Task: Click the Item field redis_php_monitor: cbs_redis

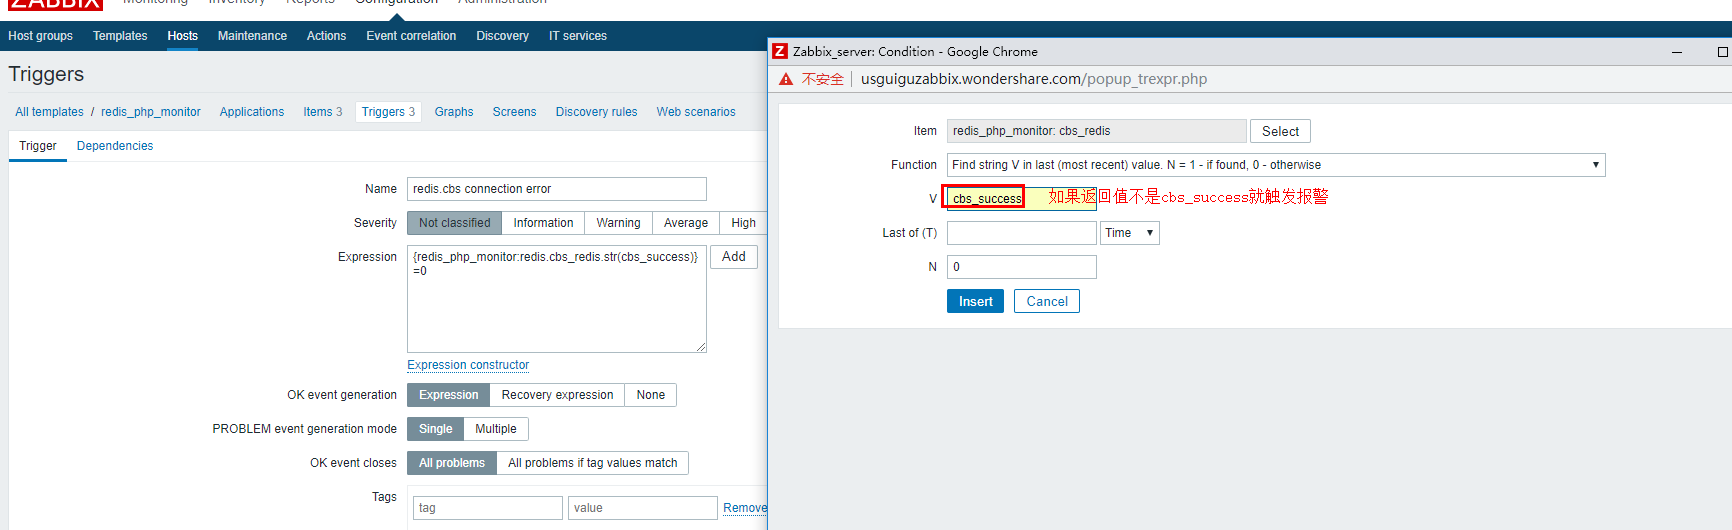Action: pyautogui.click(x=1097, y=131)
